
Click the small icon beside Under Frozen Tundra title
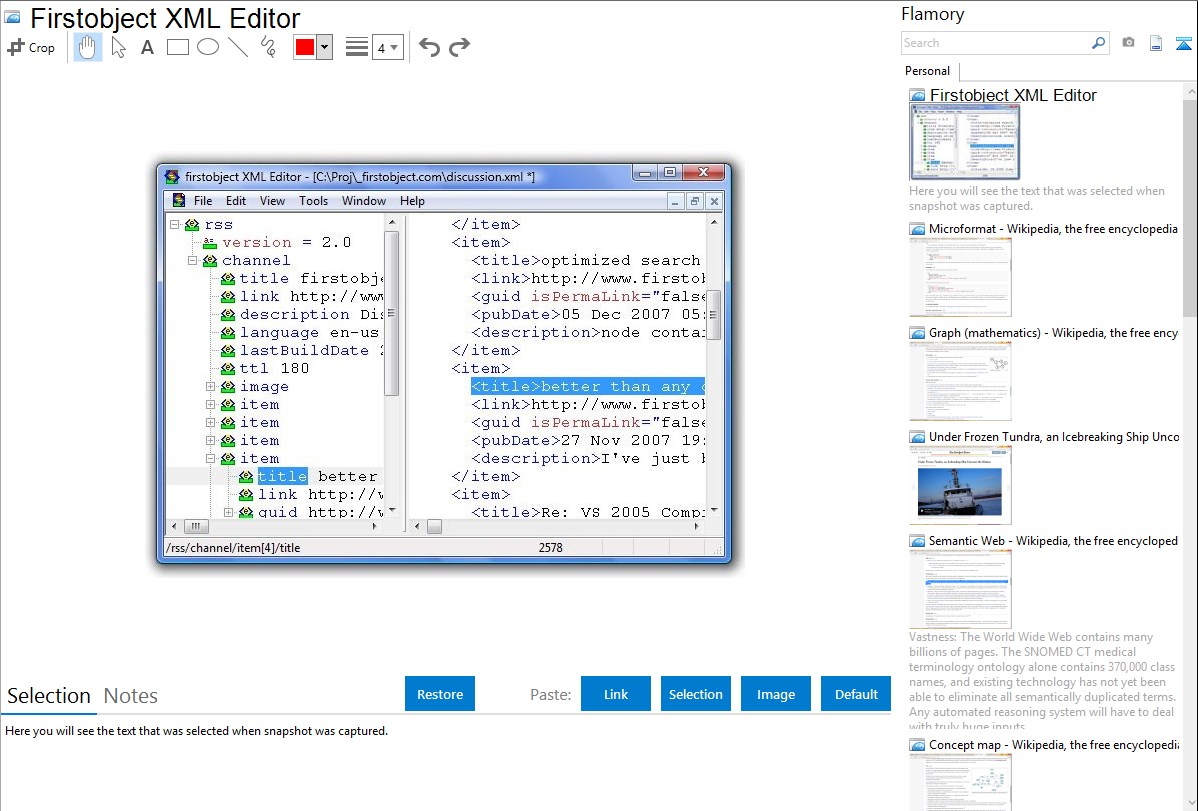[917, 437]
